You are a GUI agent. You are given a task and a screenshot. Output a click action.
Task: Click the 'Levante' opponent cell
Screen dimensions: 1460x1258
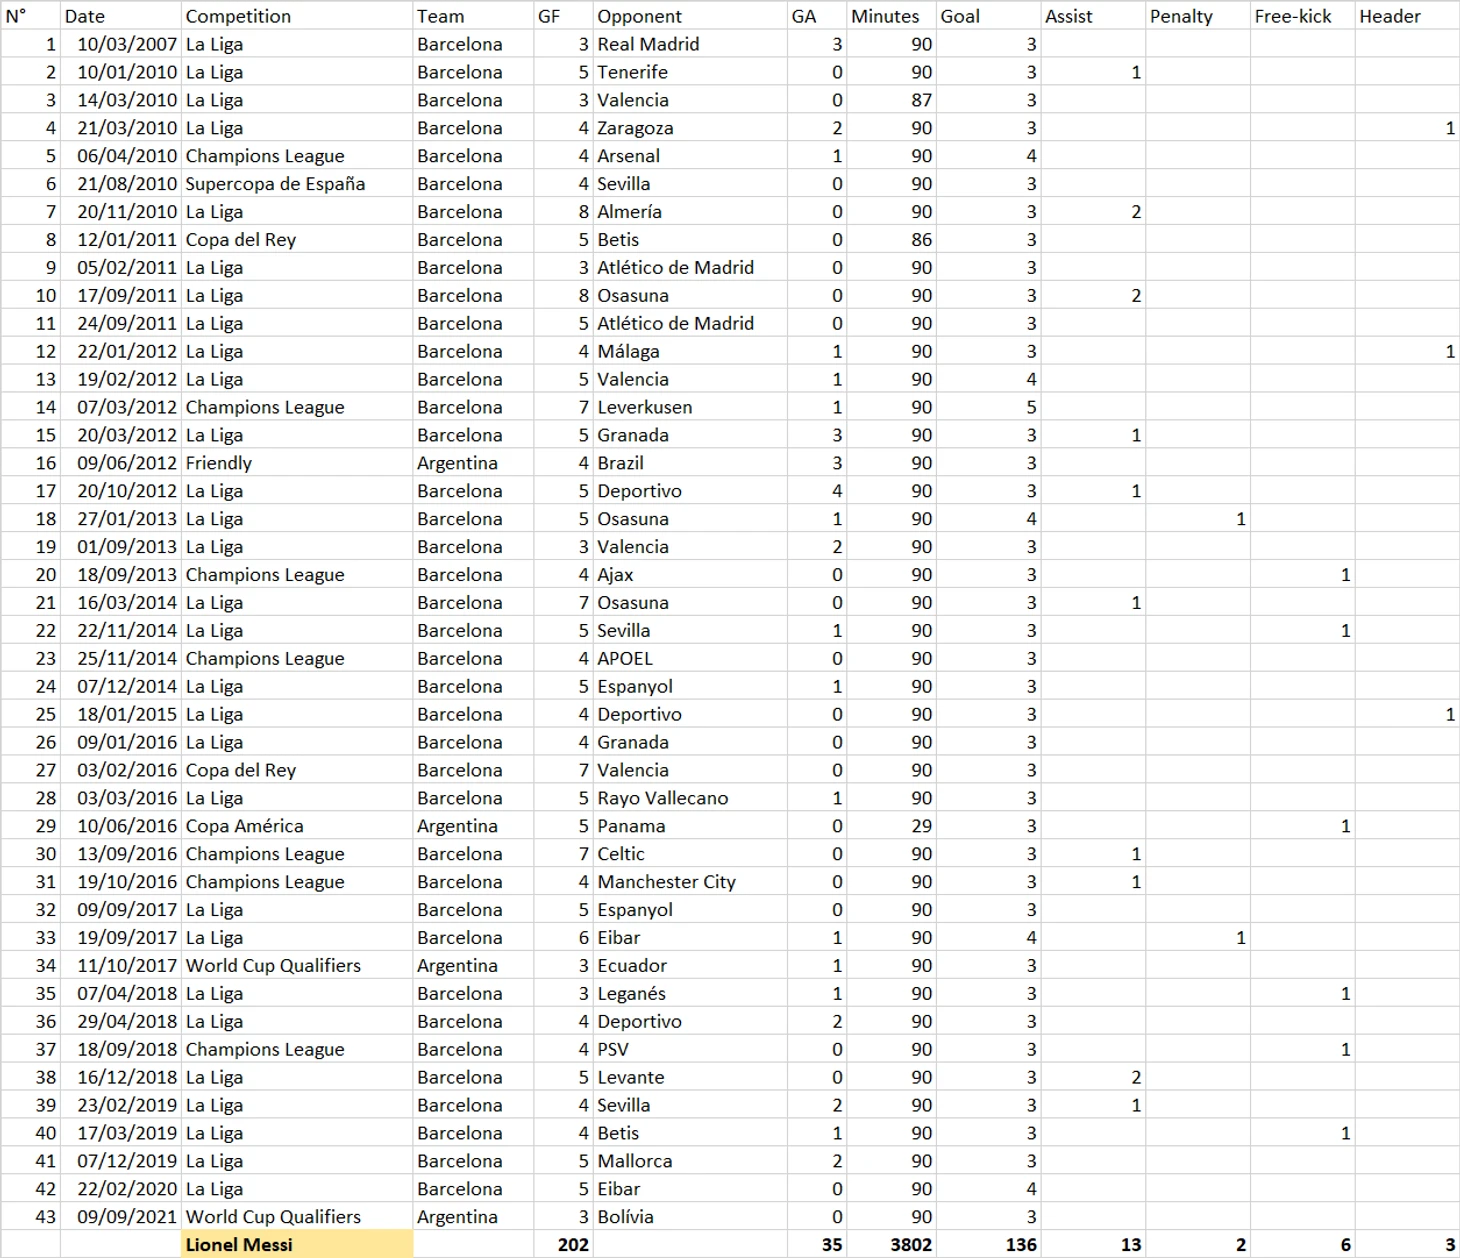coord(690,1077)
